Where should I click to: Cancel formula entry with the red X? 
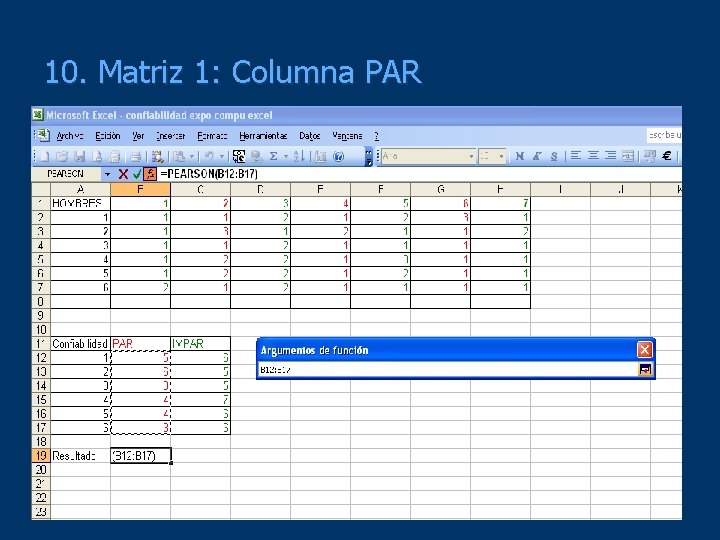[123, 174]
